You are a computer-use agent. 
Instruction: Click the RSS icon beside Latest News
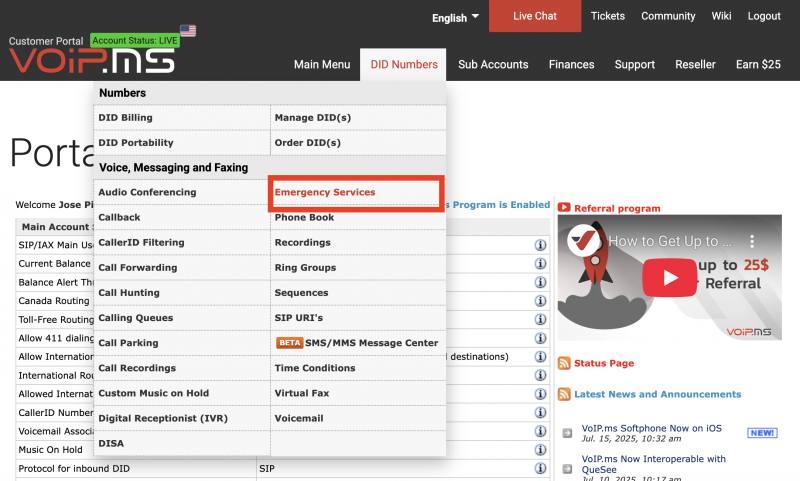coord(564,394)
